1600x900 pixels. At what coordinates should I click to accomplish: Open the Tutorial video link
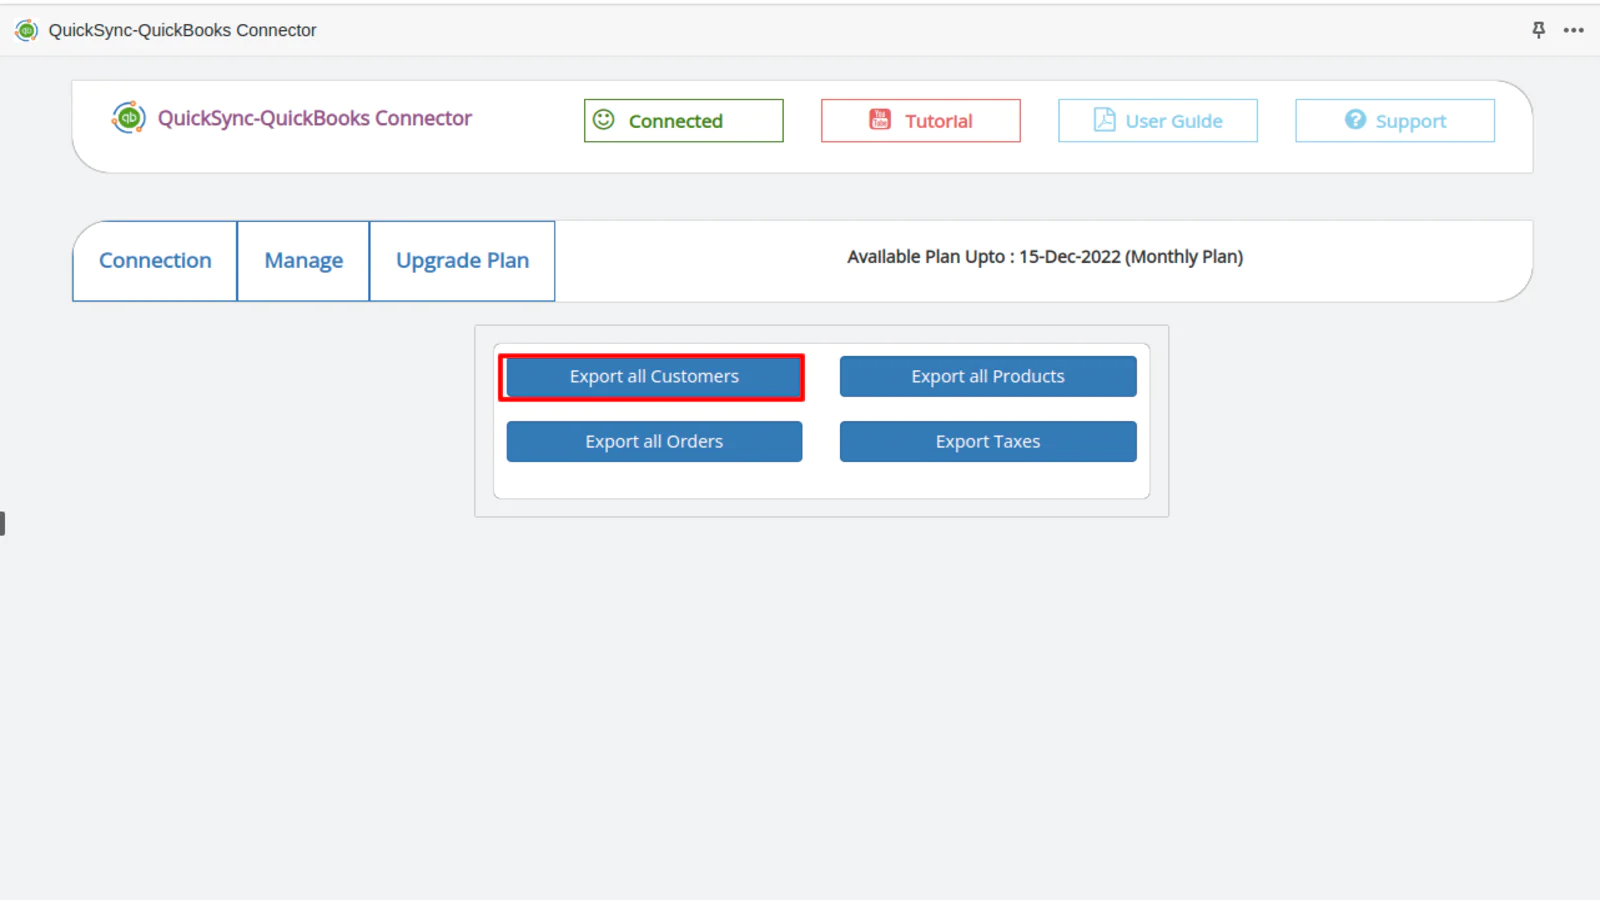938,121
